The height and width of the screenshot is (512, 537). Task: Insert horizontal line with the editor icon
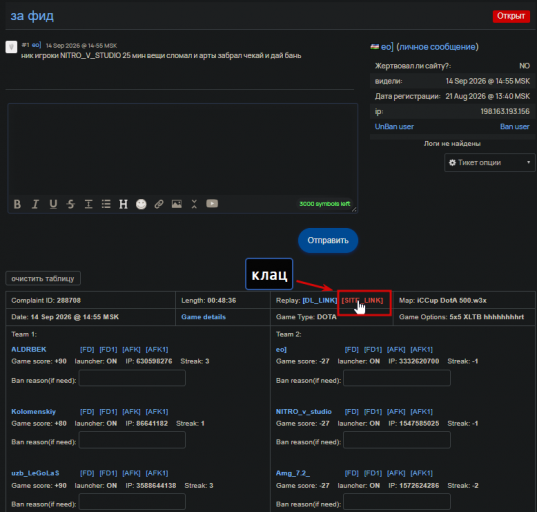pos(88,204)
